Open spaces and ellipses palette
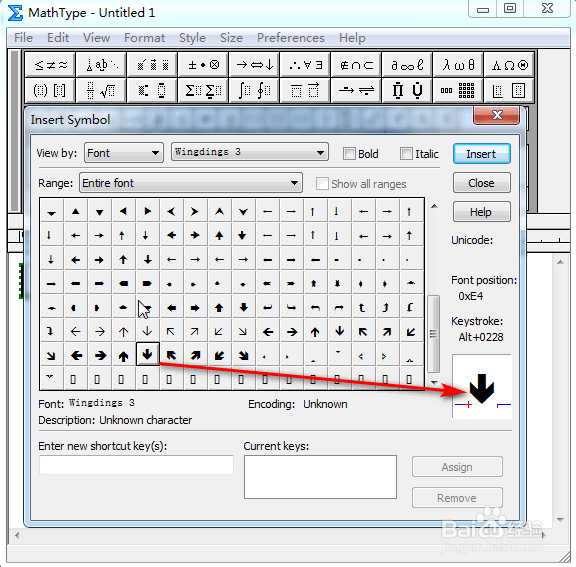 101,65
